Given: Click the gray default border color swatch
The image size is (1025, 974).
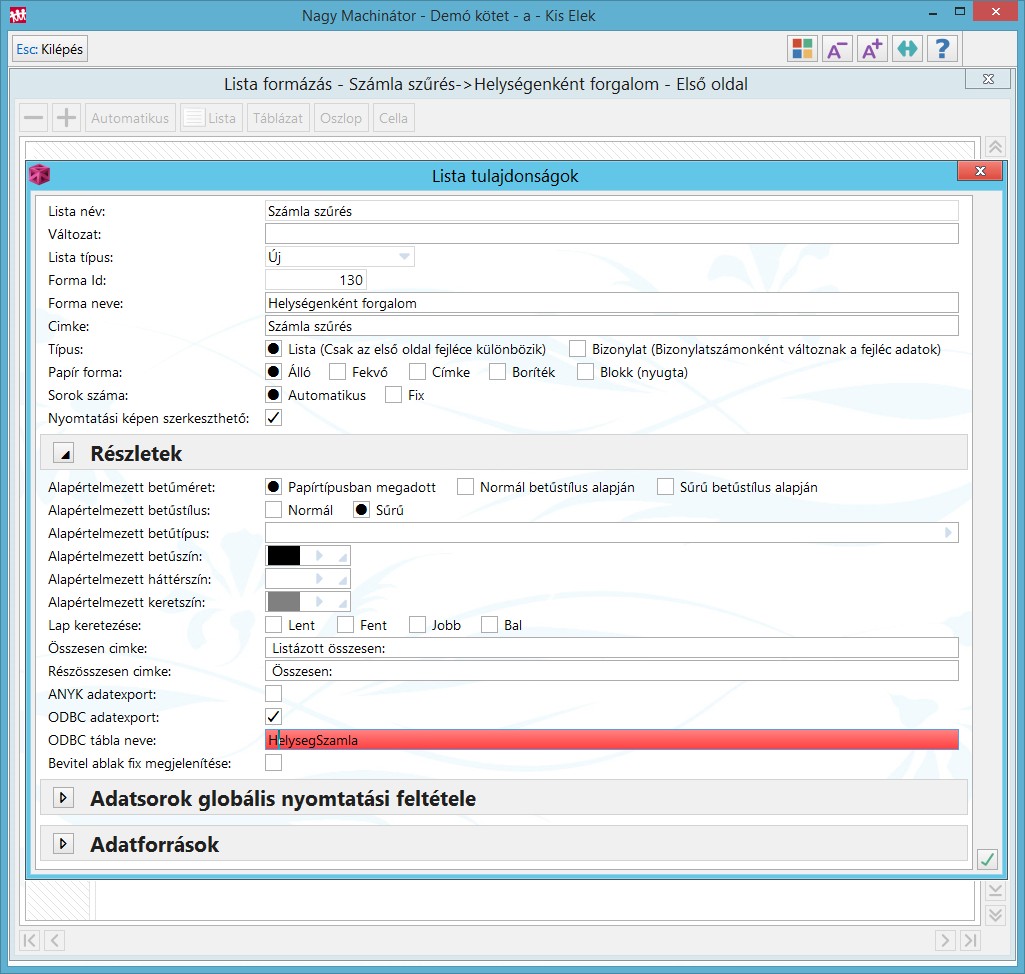Looking at the screenshot, I should click(284, 601).
